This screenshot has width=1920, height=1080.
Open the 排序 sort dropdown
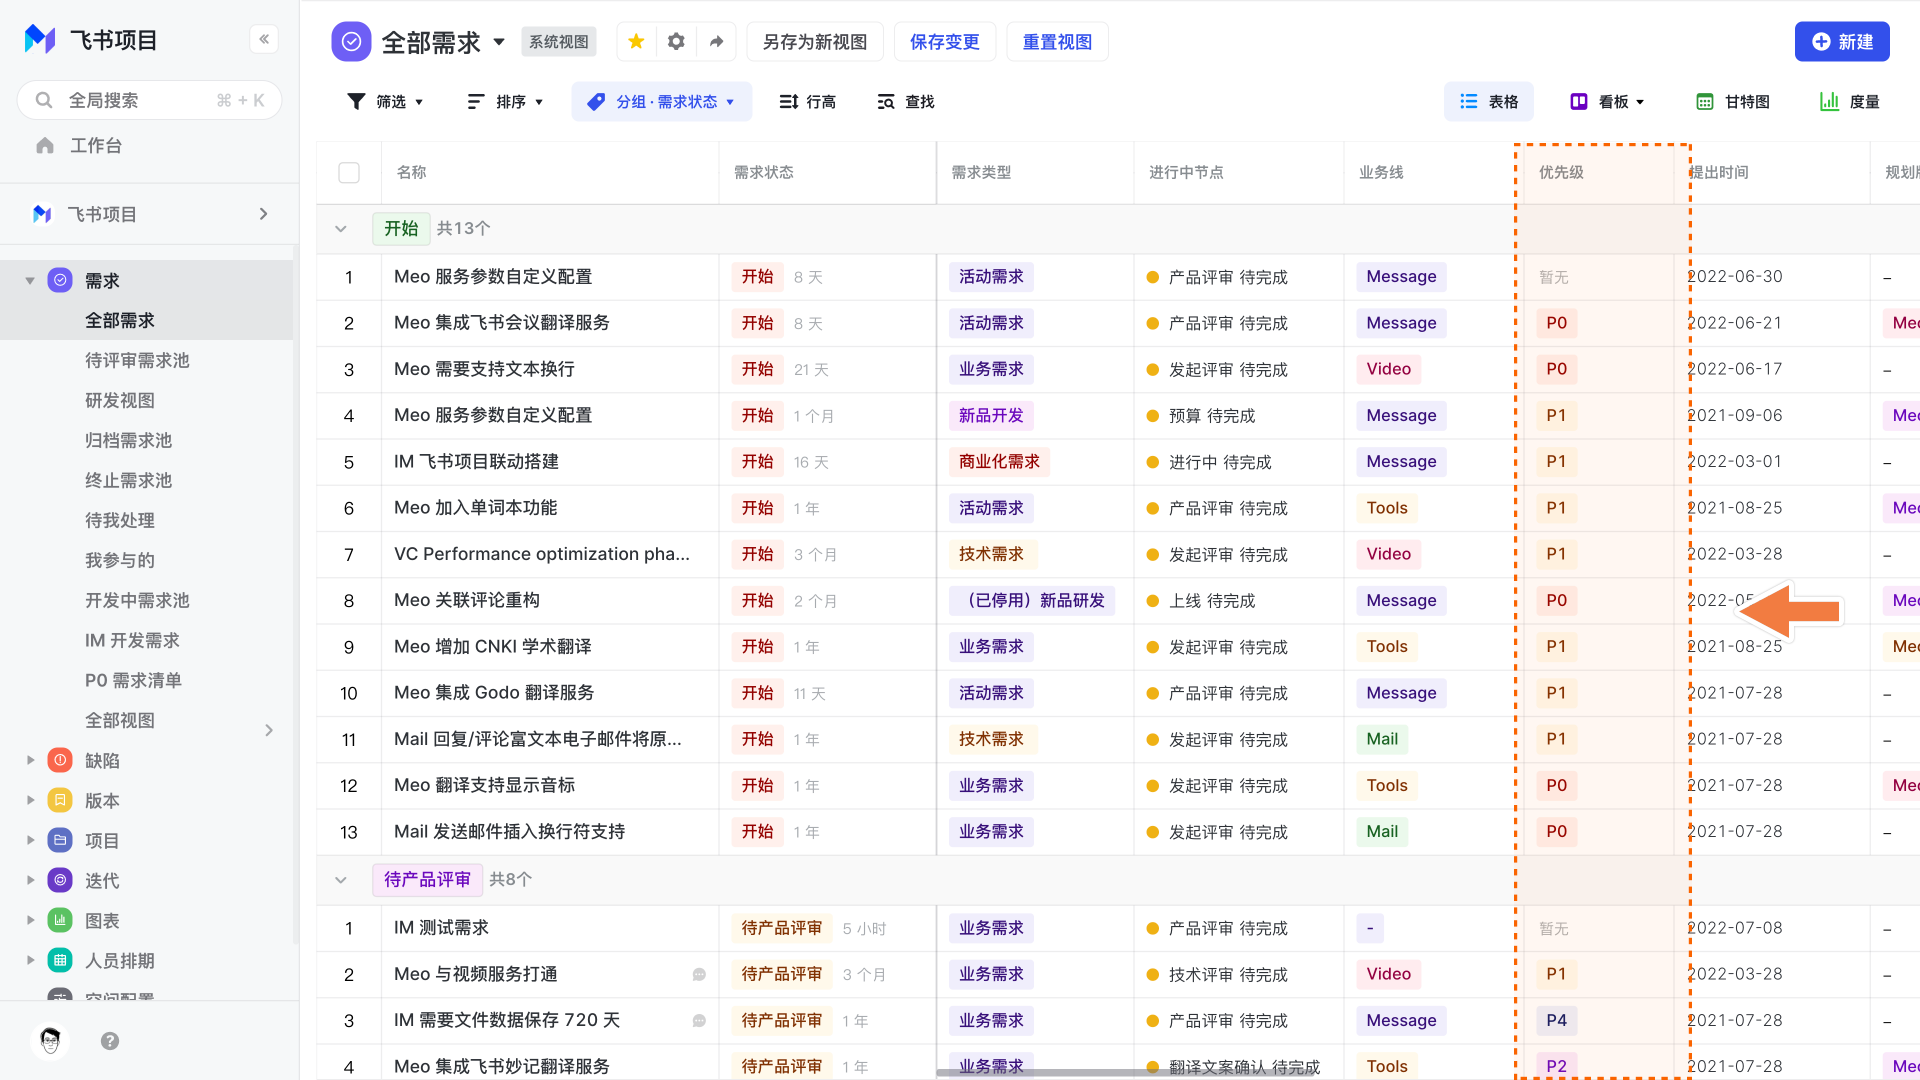coord(505,102)
